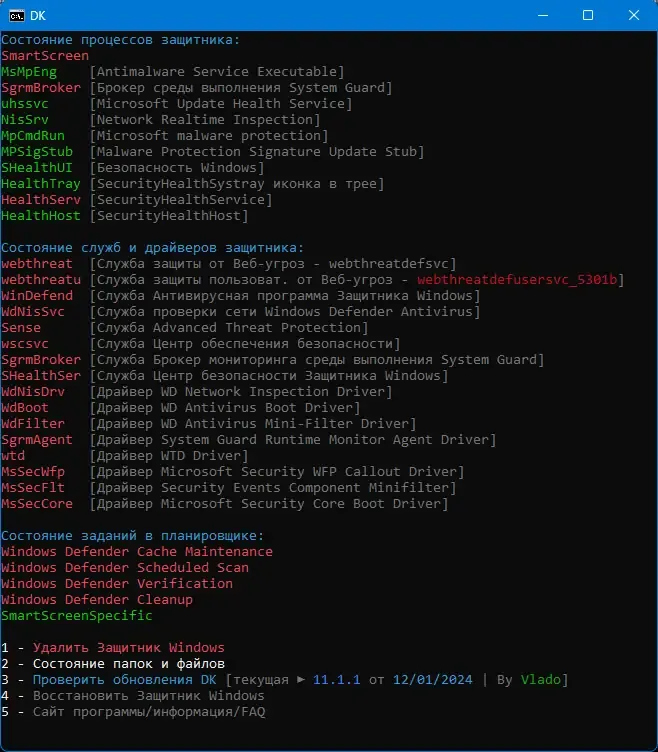Click the MsMpEng process name
The height and width of the screenshot is (752, 658).
[x=29, y=72]
